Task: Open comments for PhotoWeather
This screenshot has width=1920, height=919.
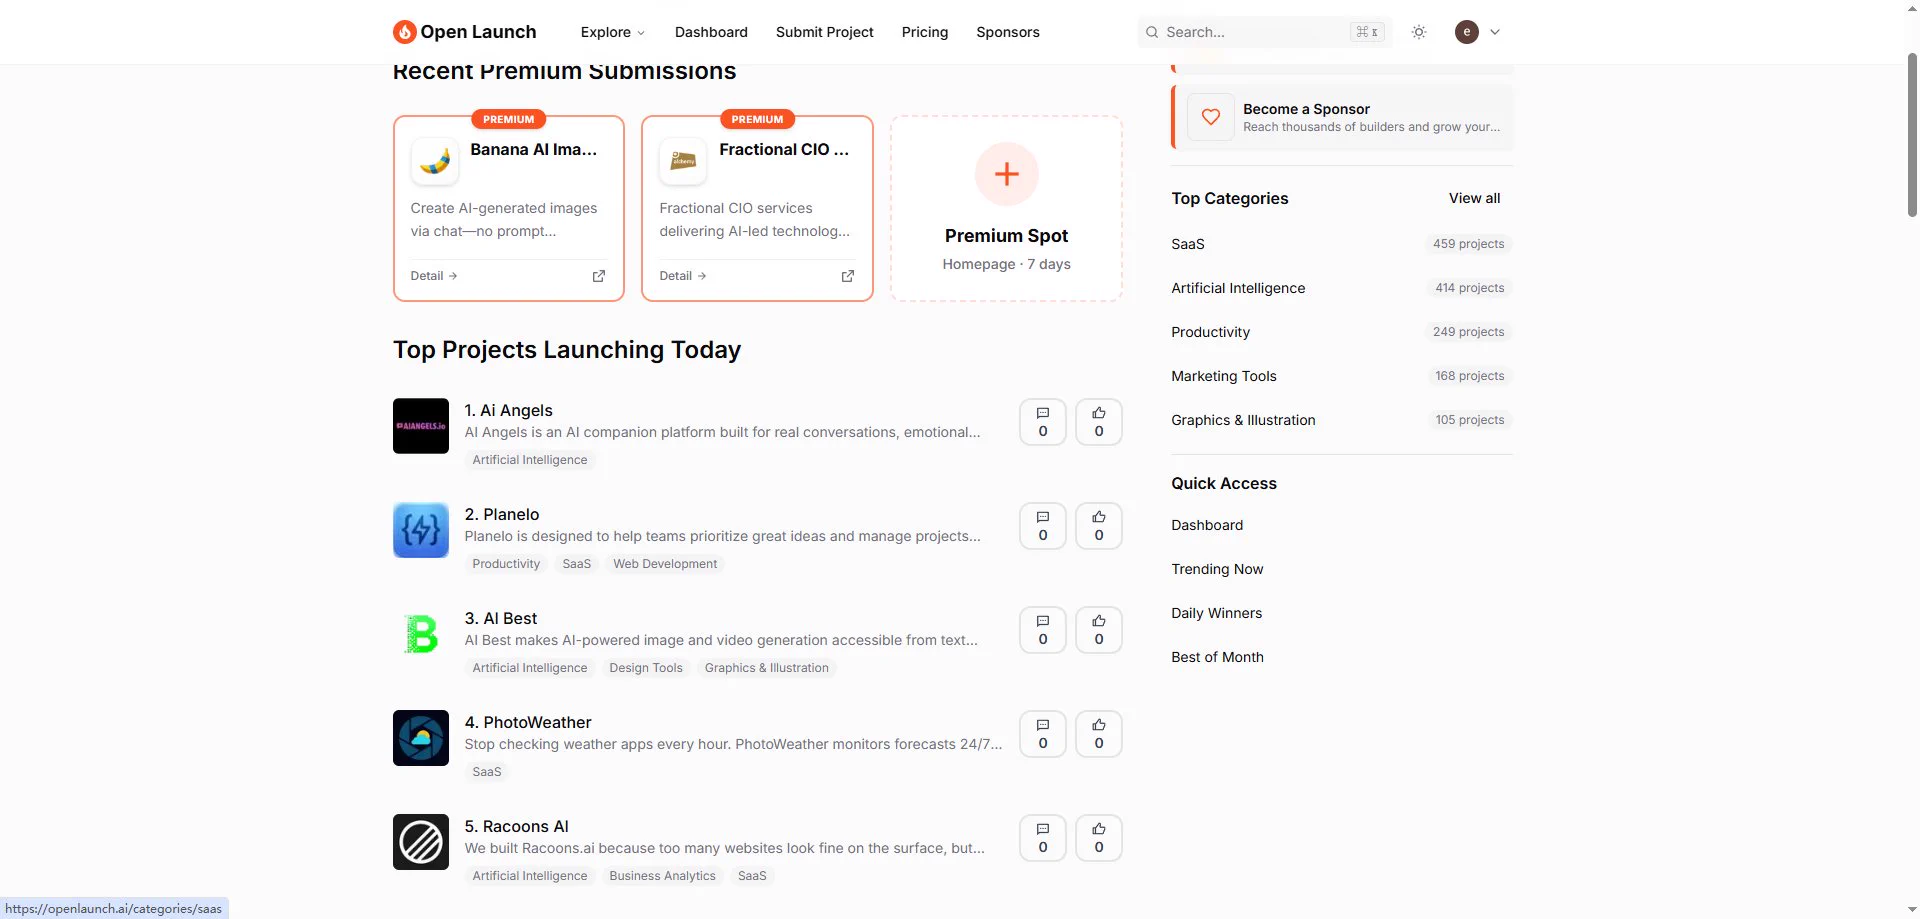Action: point(1042,734)
